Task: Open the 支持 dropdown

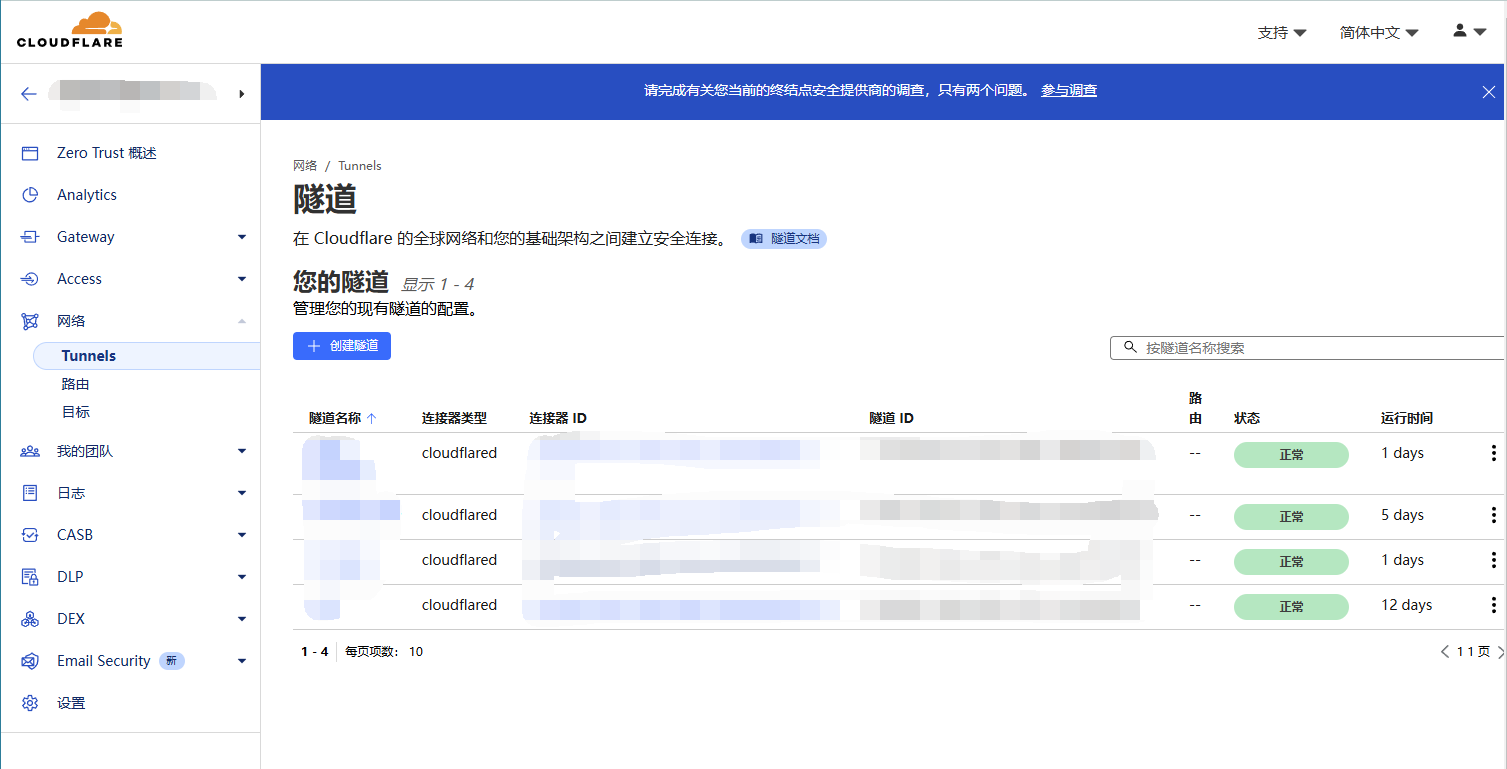Action: point(1282,33)
